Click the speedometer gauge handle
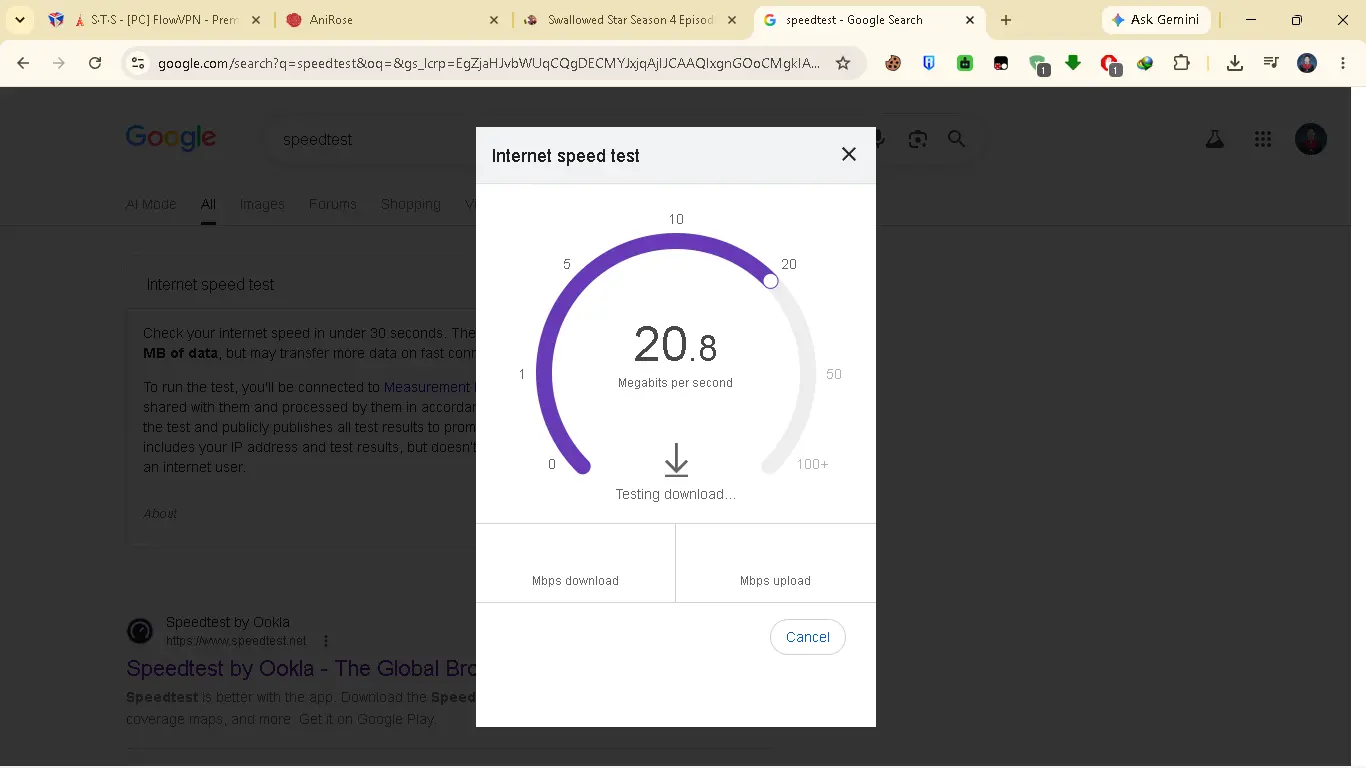This screenshot has height=768, width=1366. (x=770, y=281)
